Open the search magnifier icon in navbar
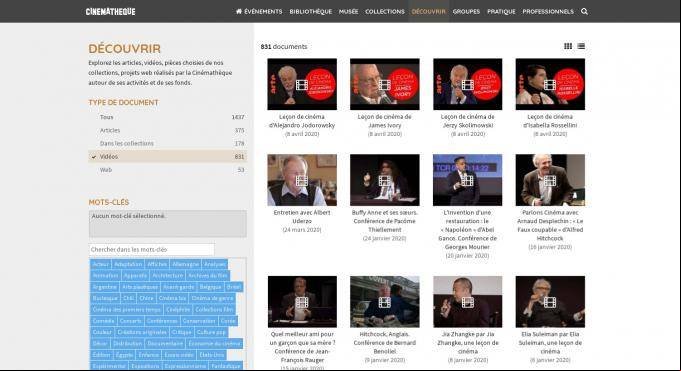The image size is (681, 371). tap(584, 12)
